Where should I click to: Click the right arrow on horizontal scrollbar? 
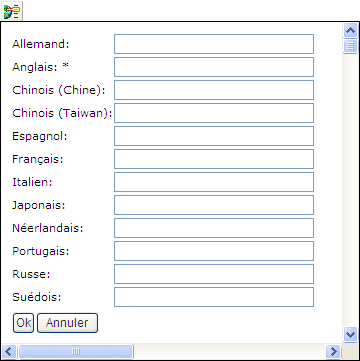(x=333, y=351)
